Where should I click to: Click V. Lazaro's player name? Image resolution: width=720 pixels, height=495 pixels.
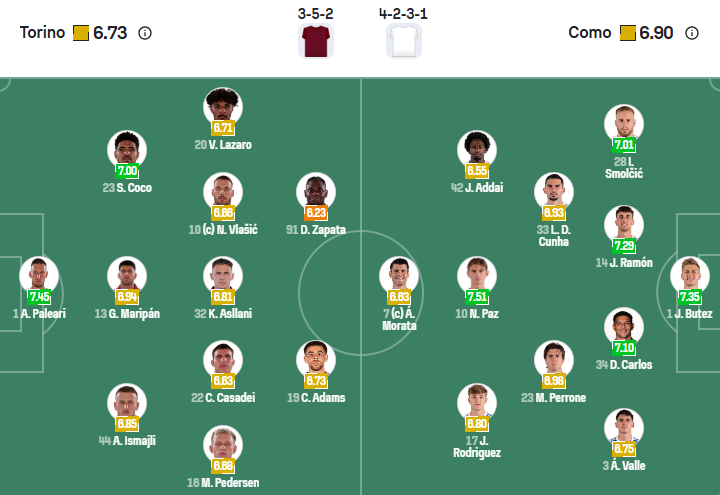223,145
